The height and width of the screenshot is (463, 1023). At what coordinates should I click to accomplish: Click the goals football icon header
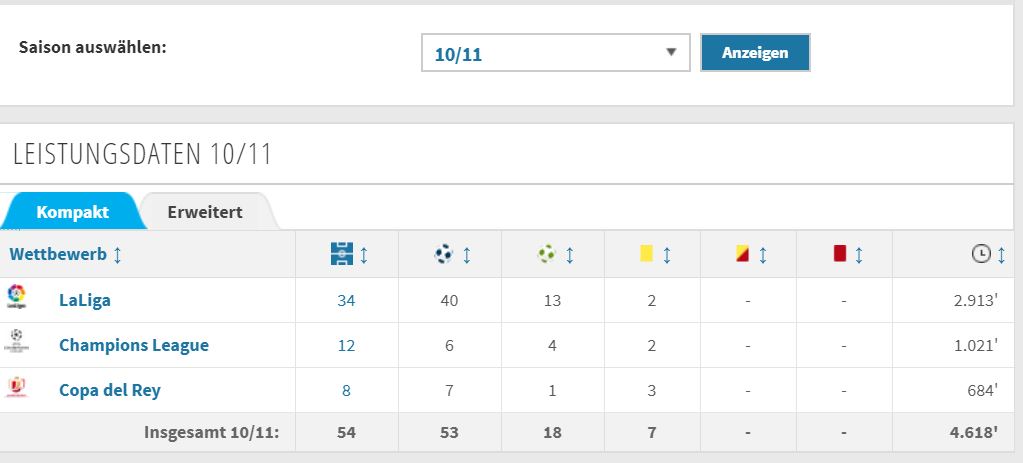click(444, 254)
